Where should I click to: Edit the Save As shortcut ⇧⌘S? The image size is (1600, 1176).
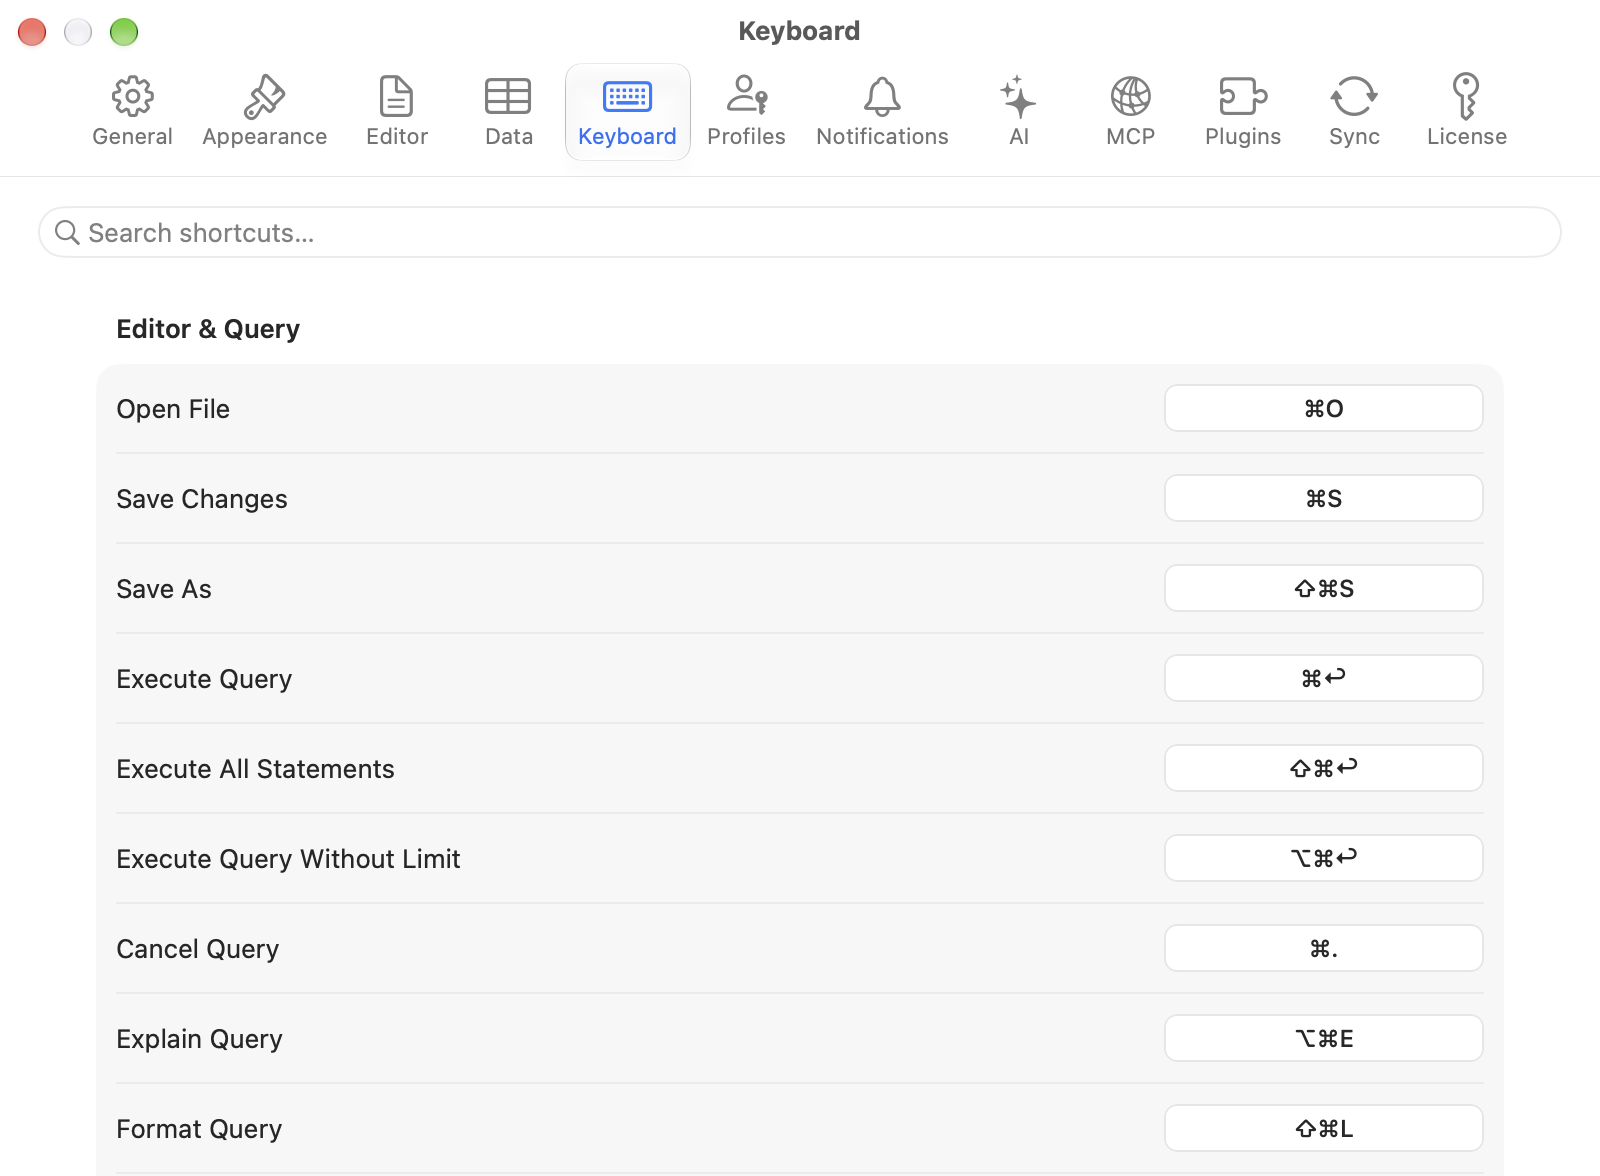[1323, 589]
